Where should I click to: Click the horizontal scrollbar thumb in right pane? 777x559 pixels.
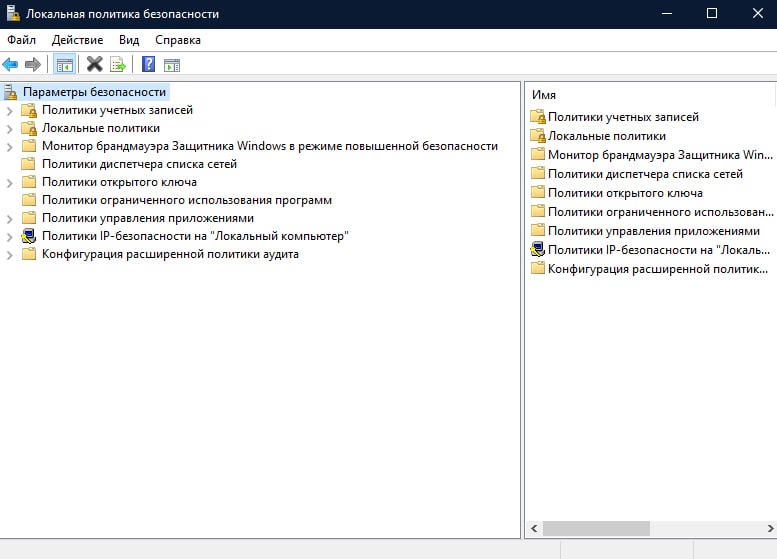pyautogui.click(x=596, y=528)
